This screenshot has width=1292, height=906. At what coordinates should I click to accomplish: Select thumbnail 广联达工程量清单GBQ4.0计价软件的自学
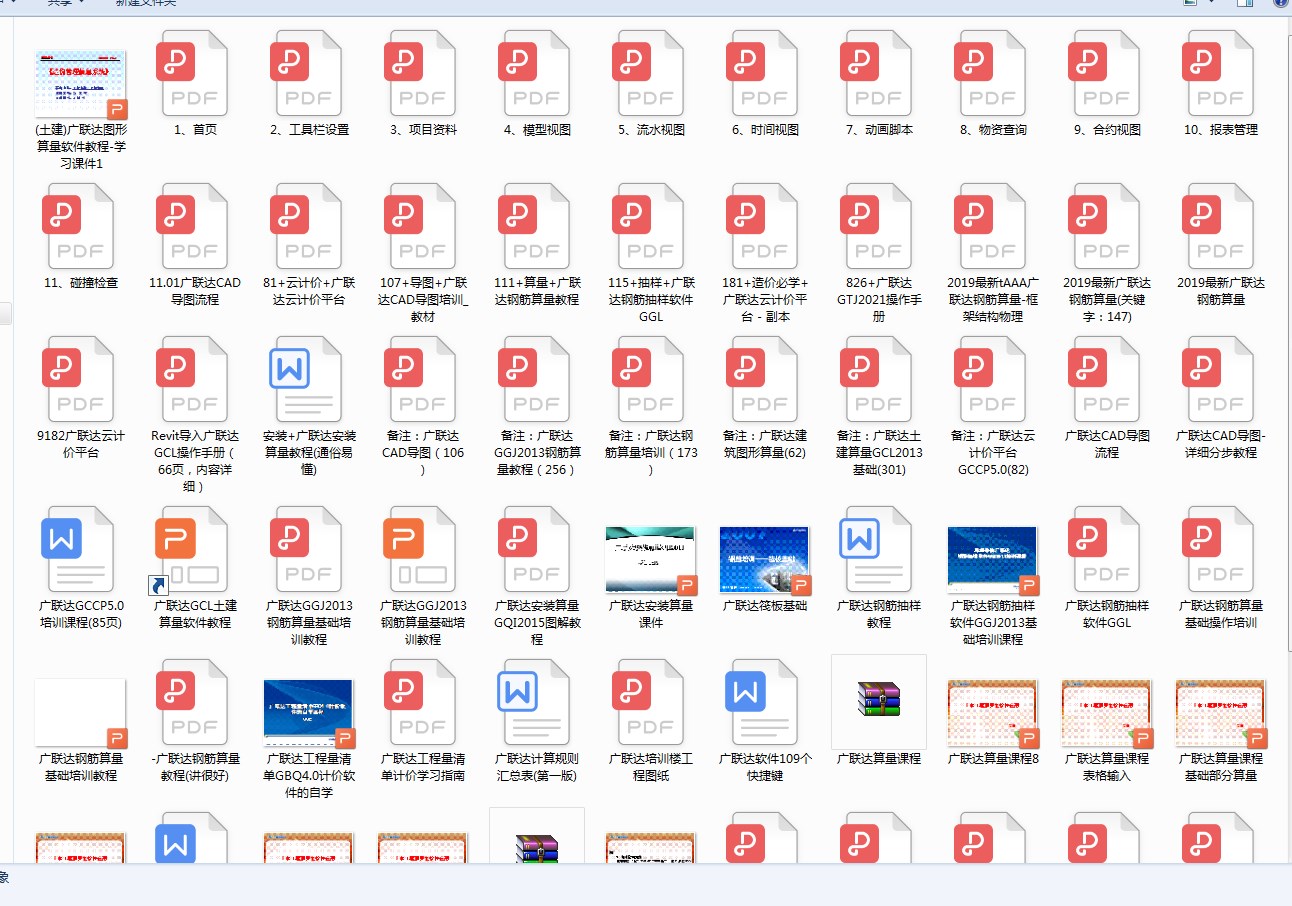click(x=309, y=713)
